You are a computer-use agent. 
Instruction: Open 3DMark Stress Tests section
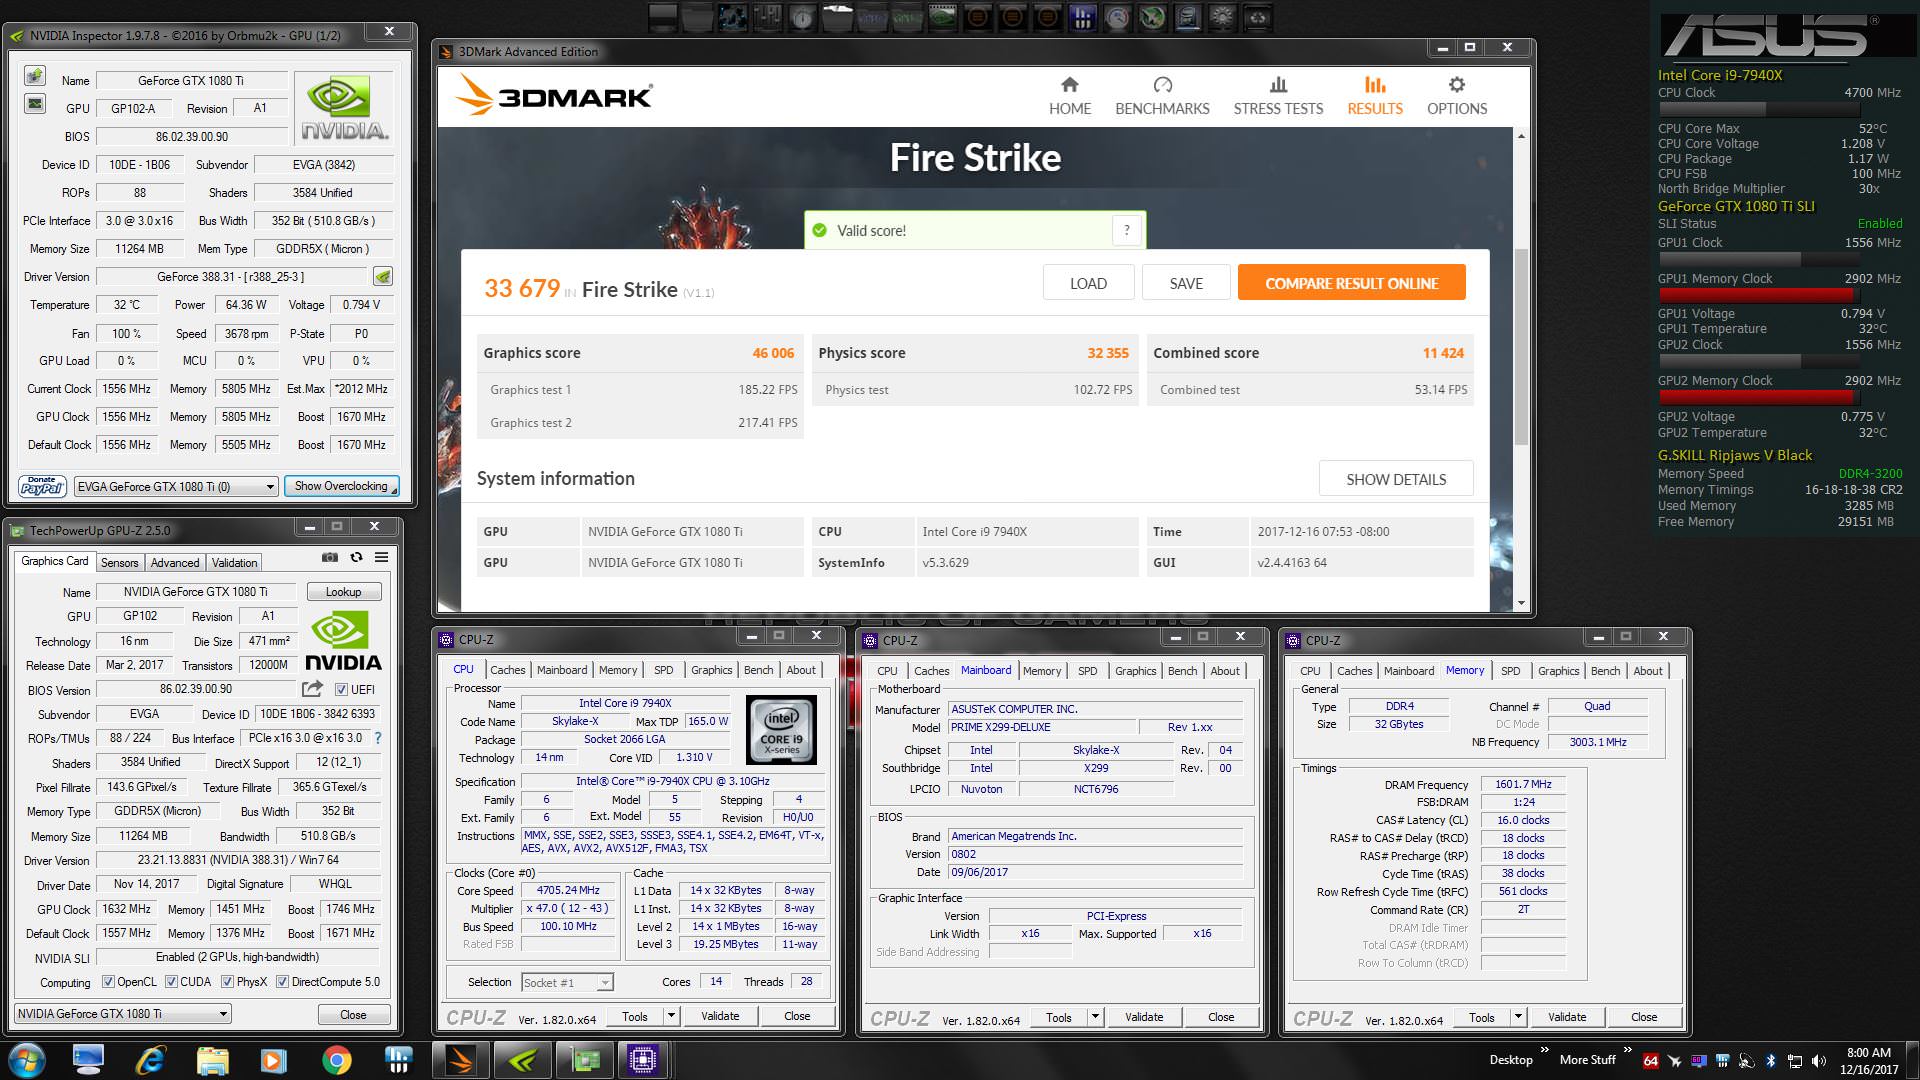tap(1278, 96)
